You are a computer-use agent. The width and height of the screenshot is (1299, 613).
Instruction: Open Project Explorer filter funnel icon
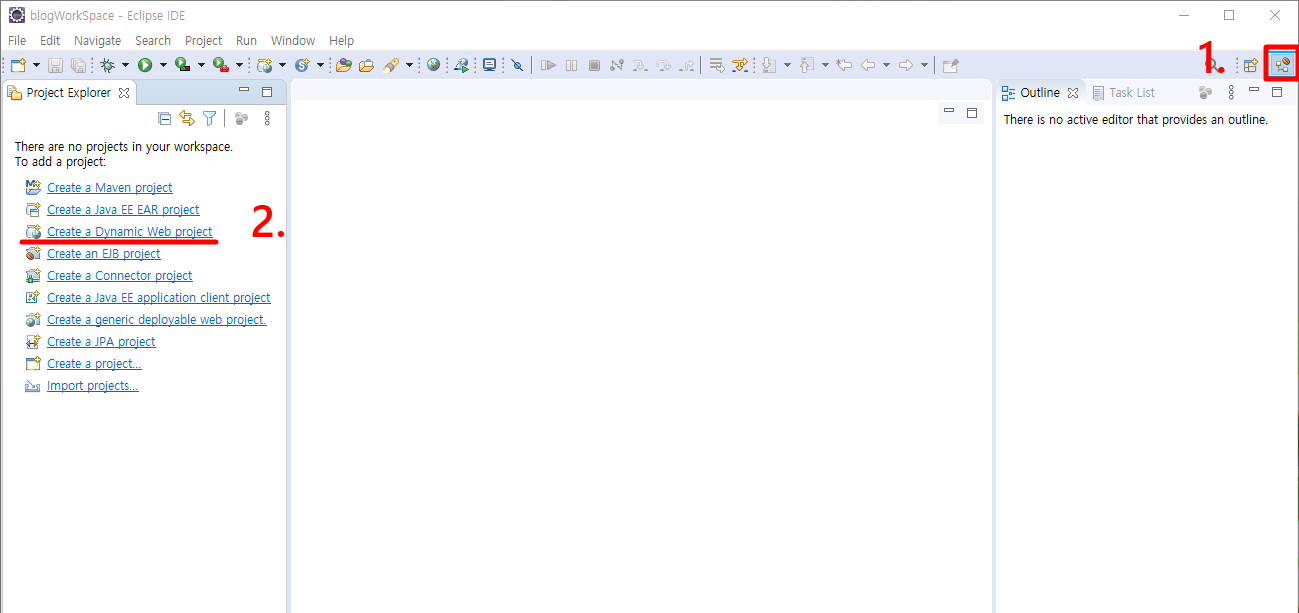(209, 118)
